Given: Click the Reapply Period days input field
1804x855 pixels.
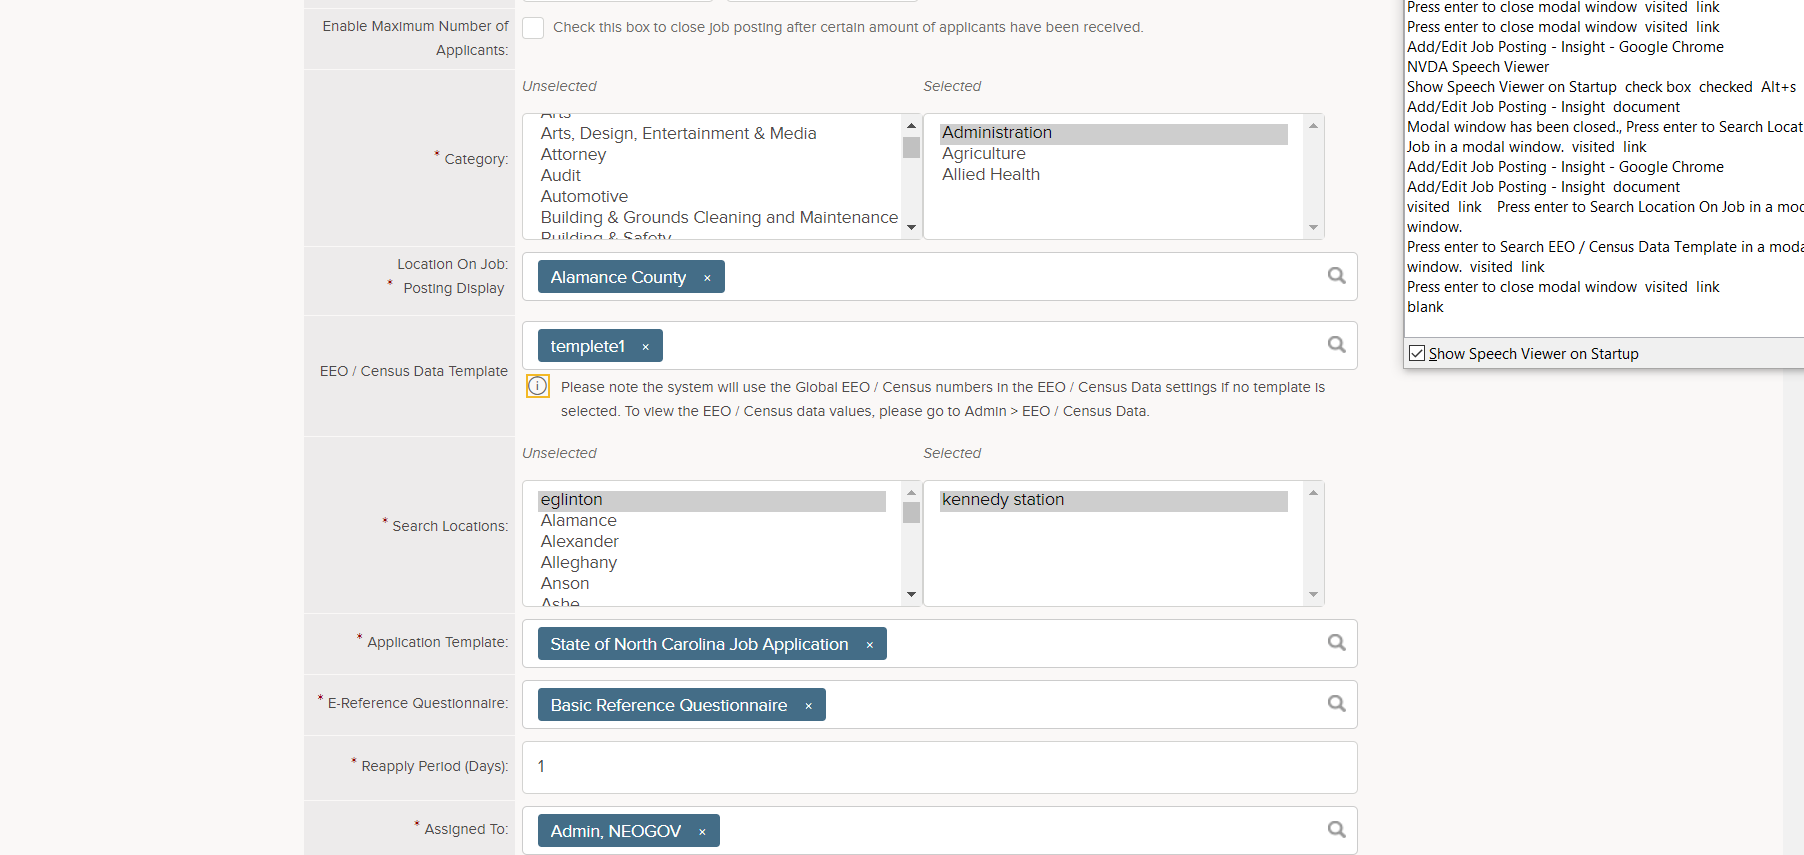Looking at the screenshot, I should [938, 767].
